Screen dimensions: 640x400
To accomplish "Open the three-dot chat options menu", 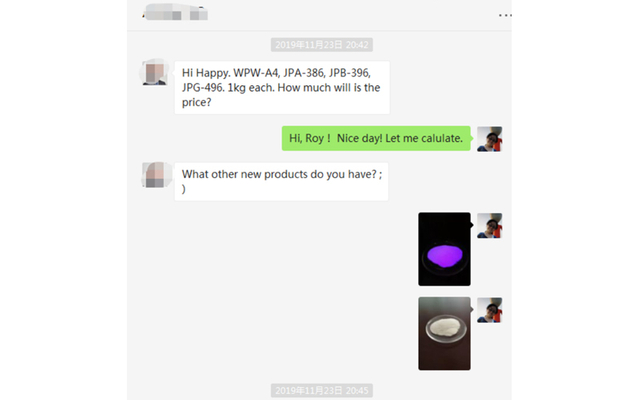I will coord(505,16).
